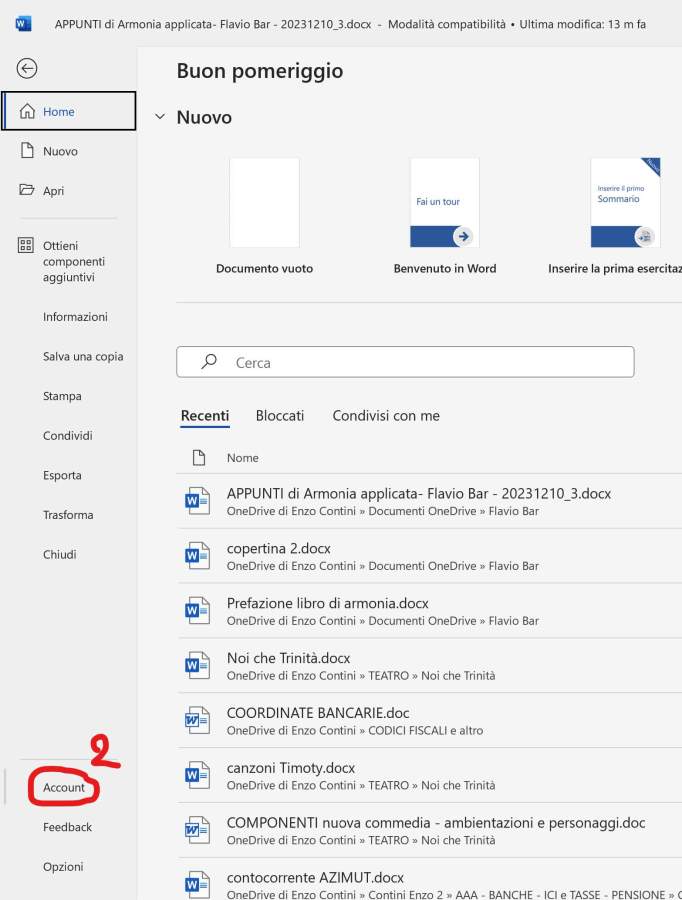
Task: Click the add-ins grid icon
Action: coord(27,246)
